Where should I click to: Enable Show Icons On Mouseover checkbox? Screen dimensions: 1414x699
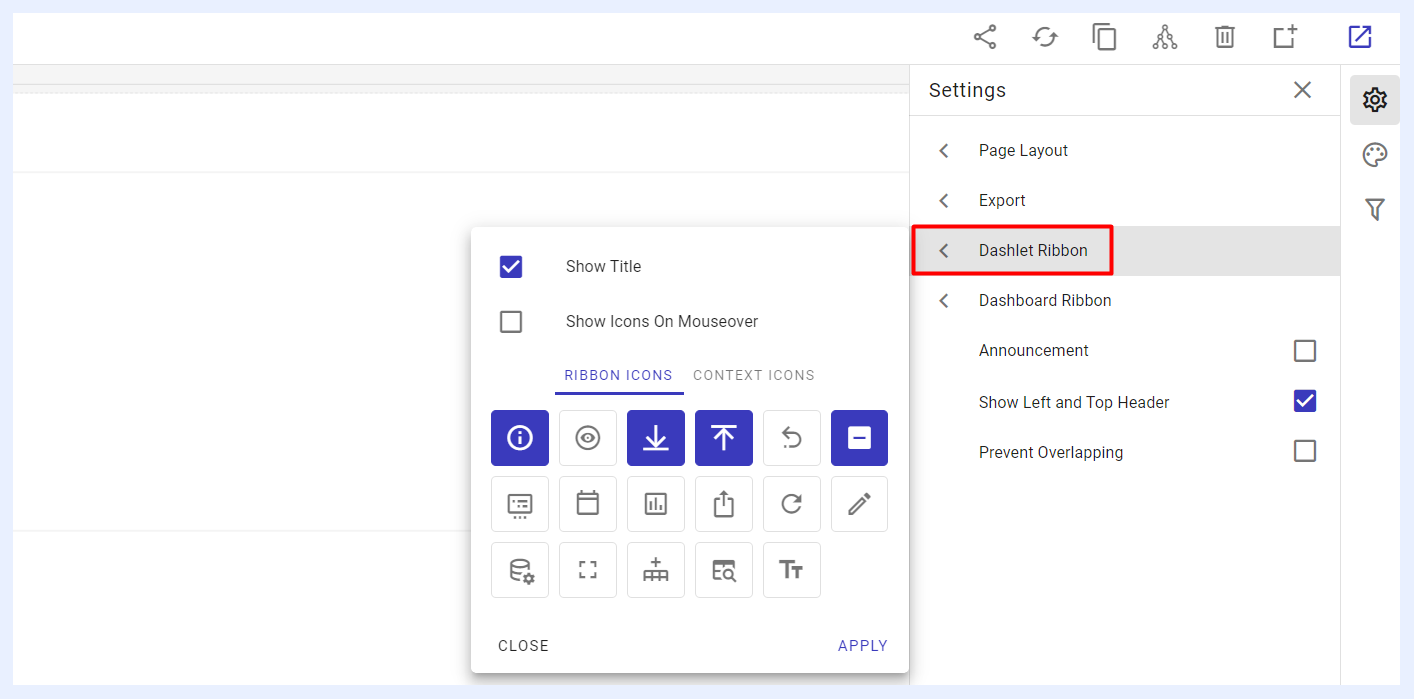click(x=511, y=322)
